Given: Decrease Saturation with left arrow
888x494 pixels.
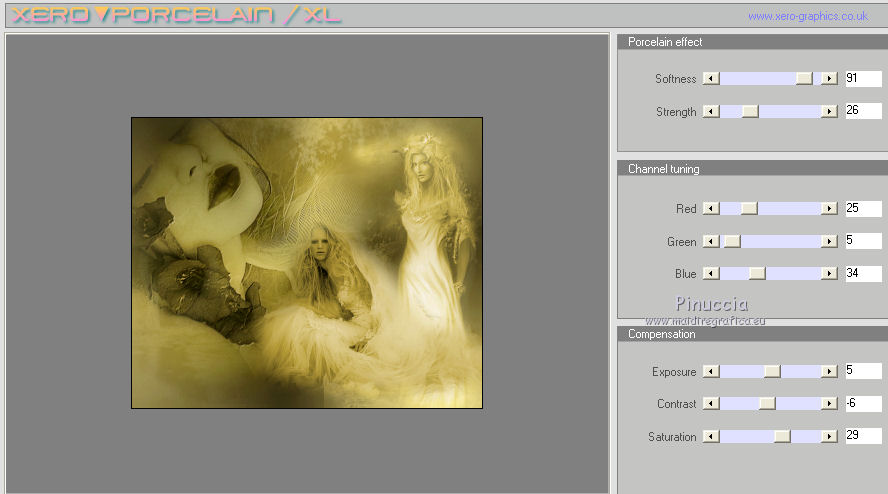Looking at the screenshot, I should pyautogui.click(x=711, y=436).
